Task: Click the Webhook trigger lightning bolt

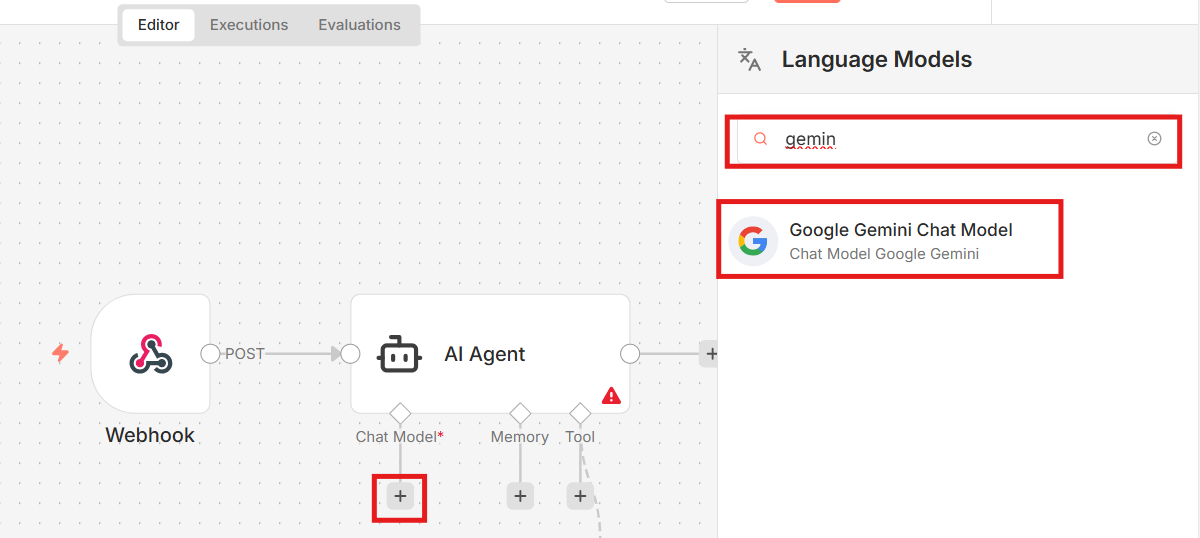Action: pyautogui.click(x=60, y=353)
